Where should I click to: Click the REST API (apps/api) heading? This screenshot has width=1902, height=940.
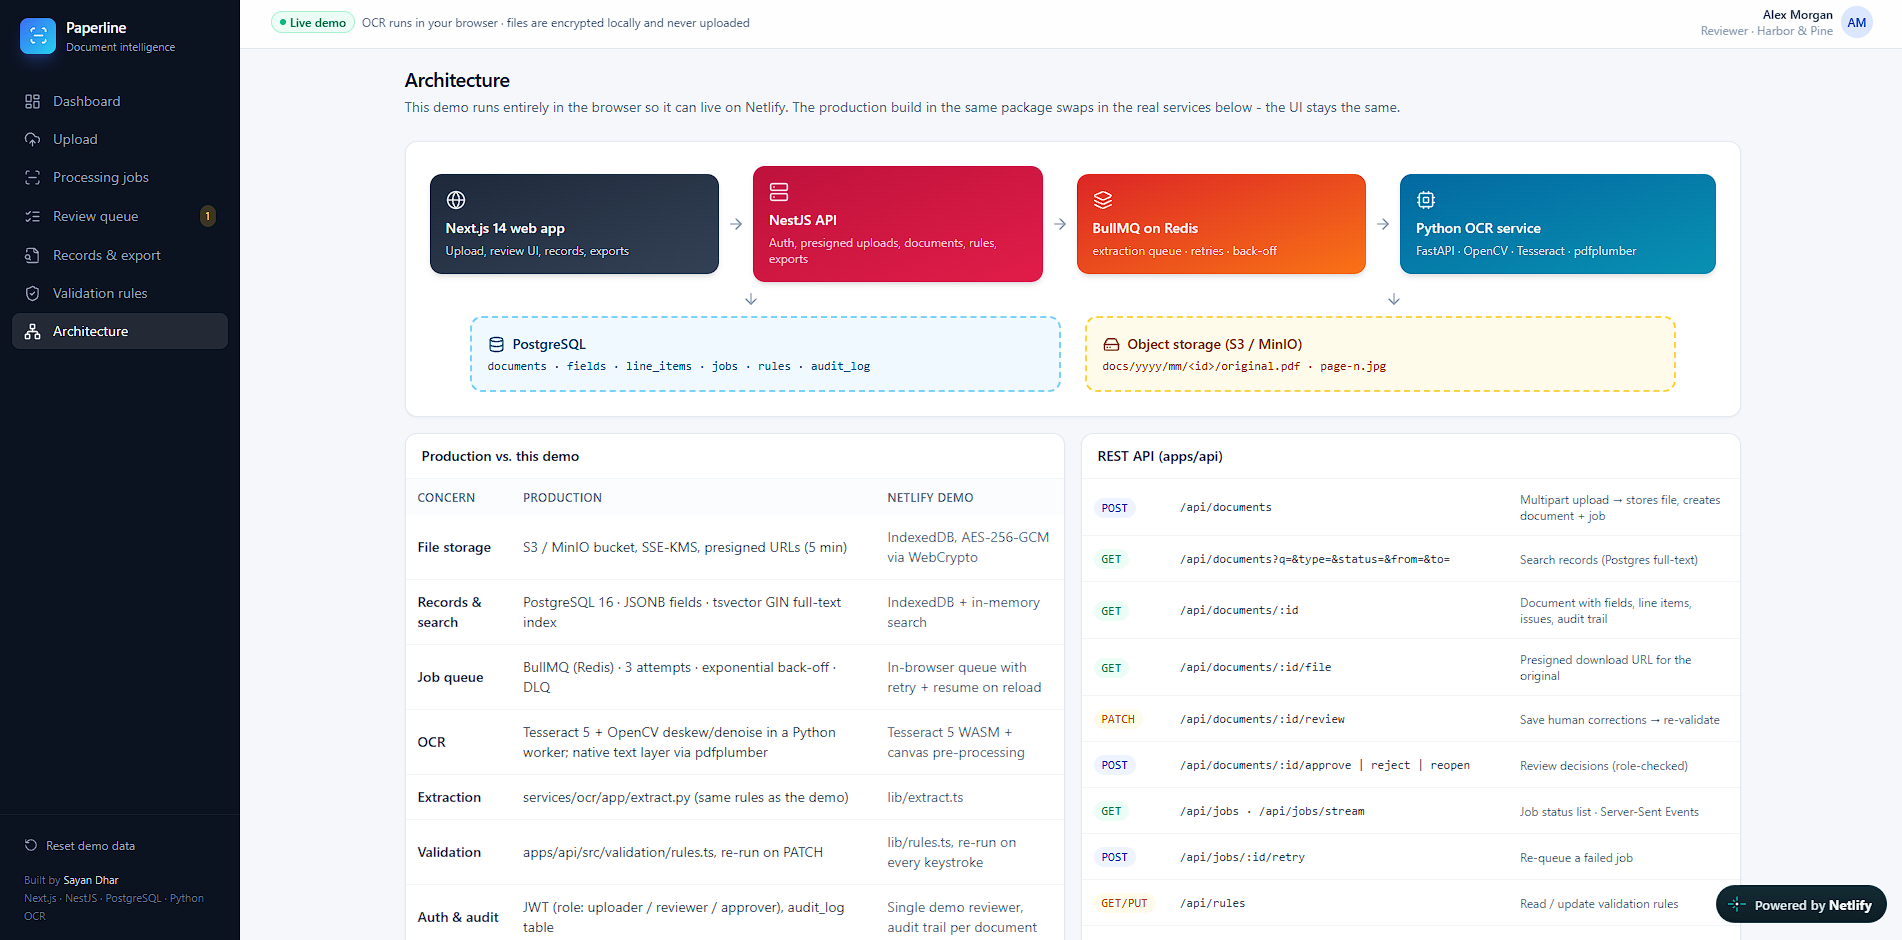pos(1160,456)
